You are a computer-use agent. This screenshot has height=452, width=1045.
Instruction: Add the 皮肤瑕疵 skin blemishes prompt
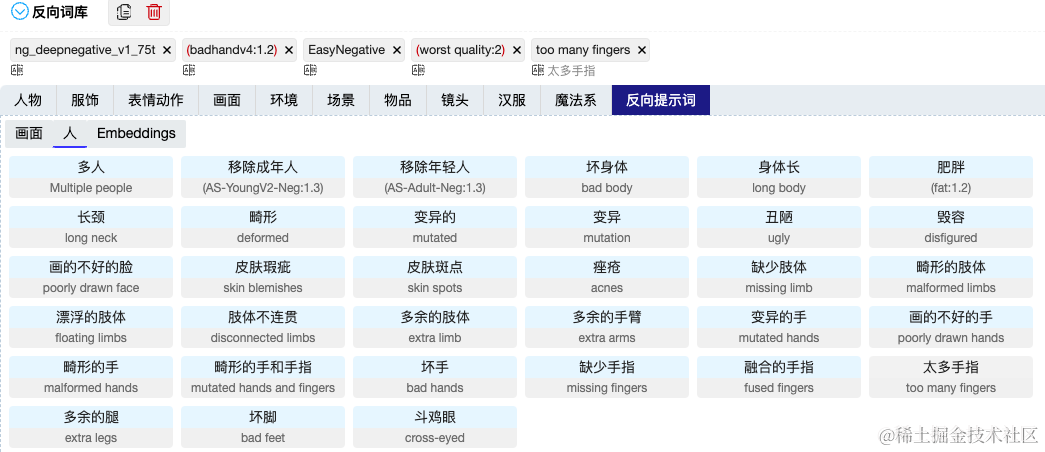coord(263,277)
